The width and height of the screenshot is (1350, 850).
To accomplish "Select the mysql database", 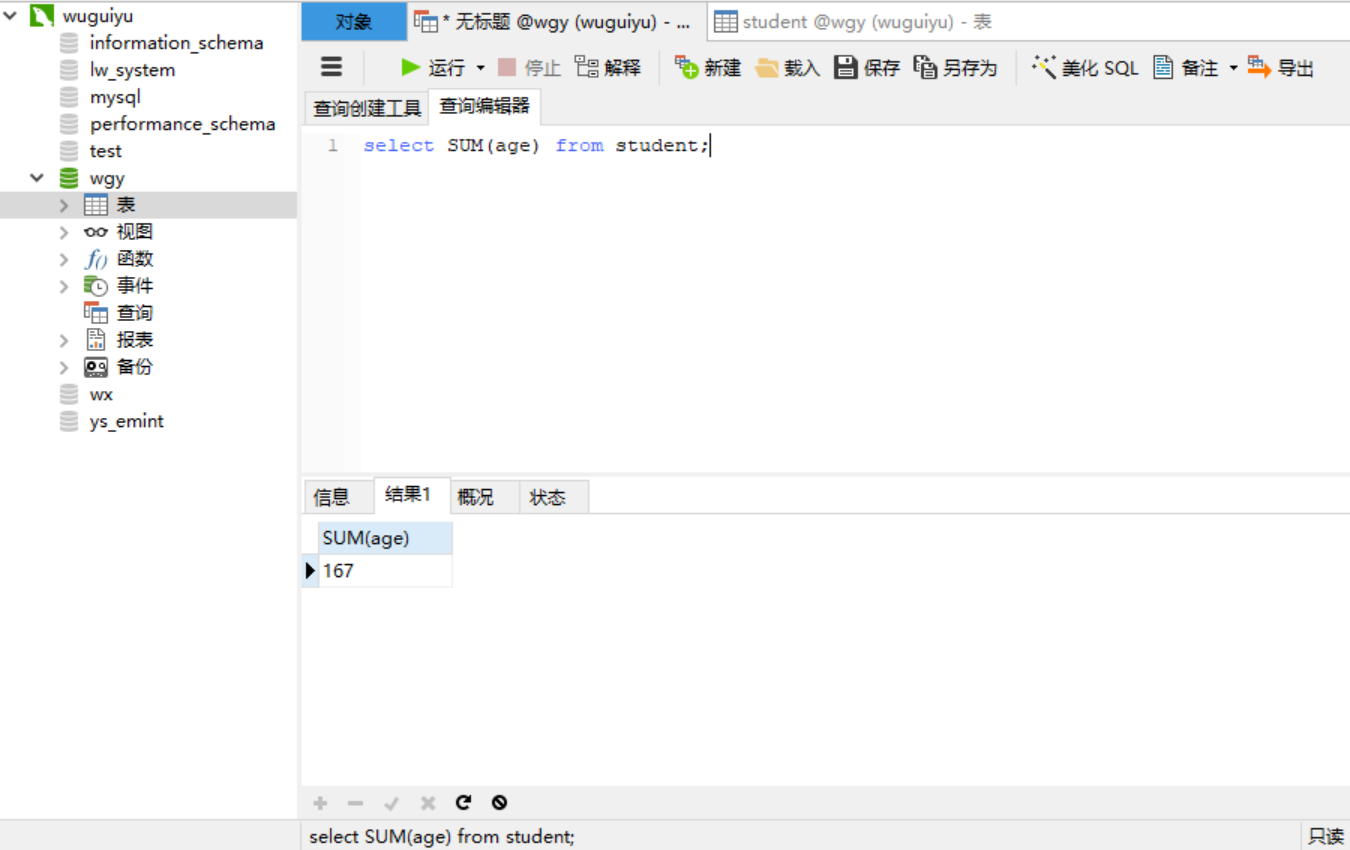I will (115, 97).
